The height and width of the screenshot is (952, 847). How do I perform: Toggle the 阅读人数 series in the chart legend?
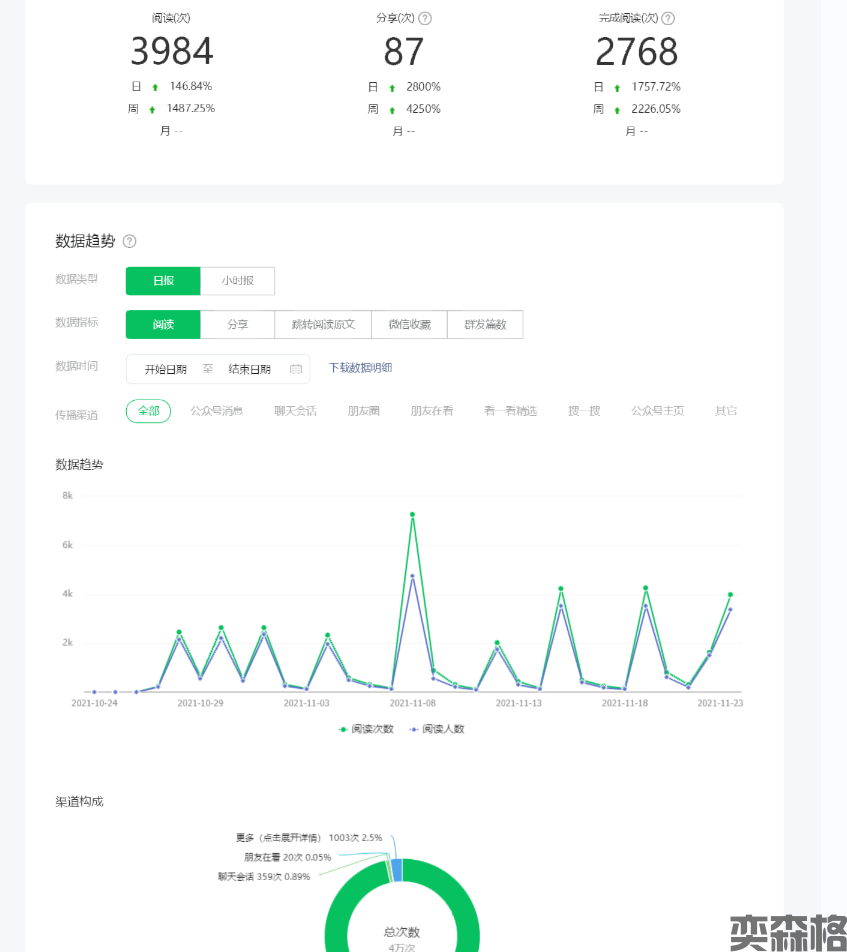[x=436, y=729]
